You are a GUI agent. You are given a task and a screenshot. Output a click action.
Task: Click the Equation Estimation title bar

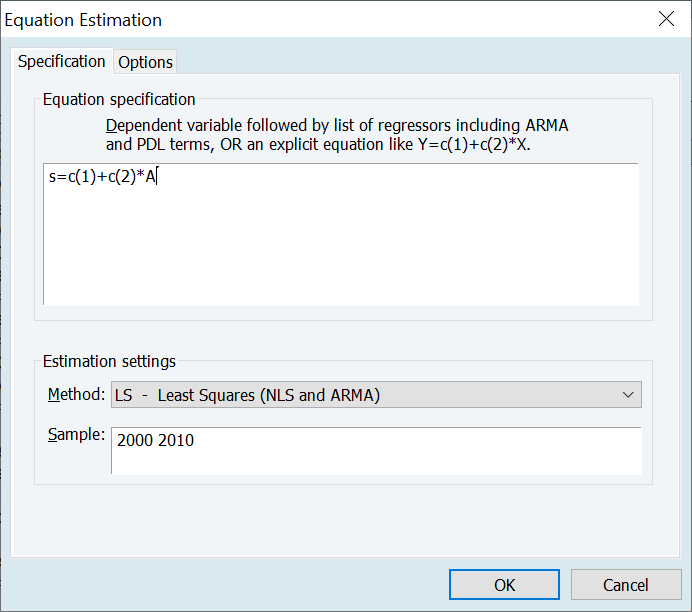coord(300,19)
